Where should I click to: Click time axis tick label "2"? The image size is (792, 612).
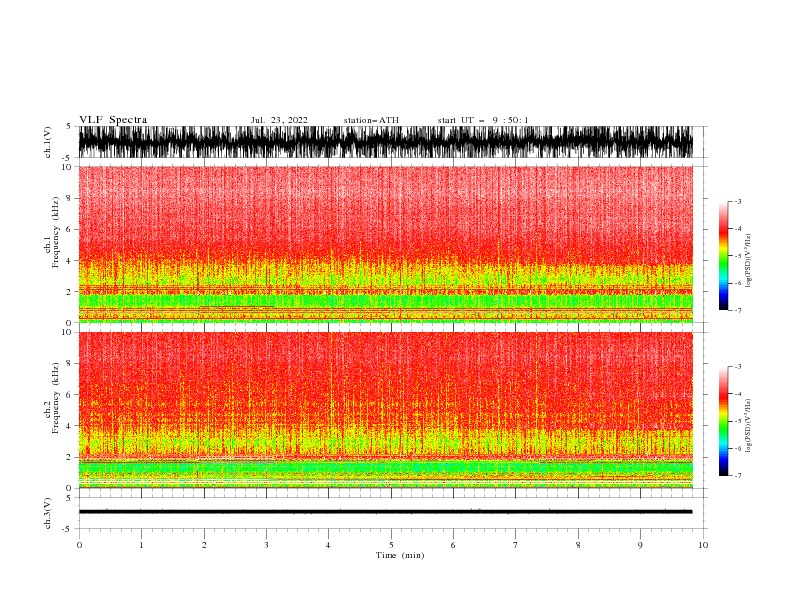(204, 545)
